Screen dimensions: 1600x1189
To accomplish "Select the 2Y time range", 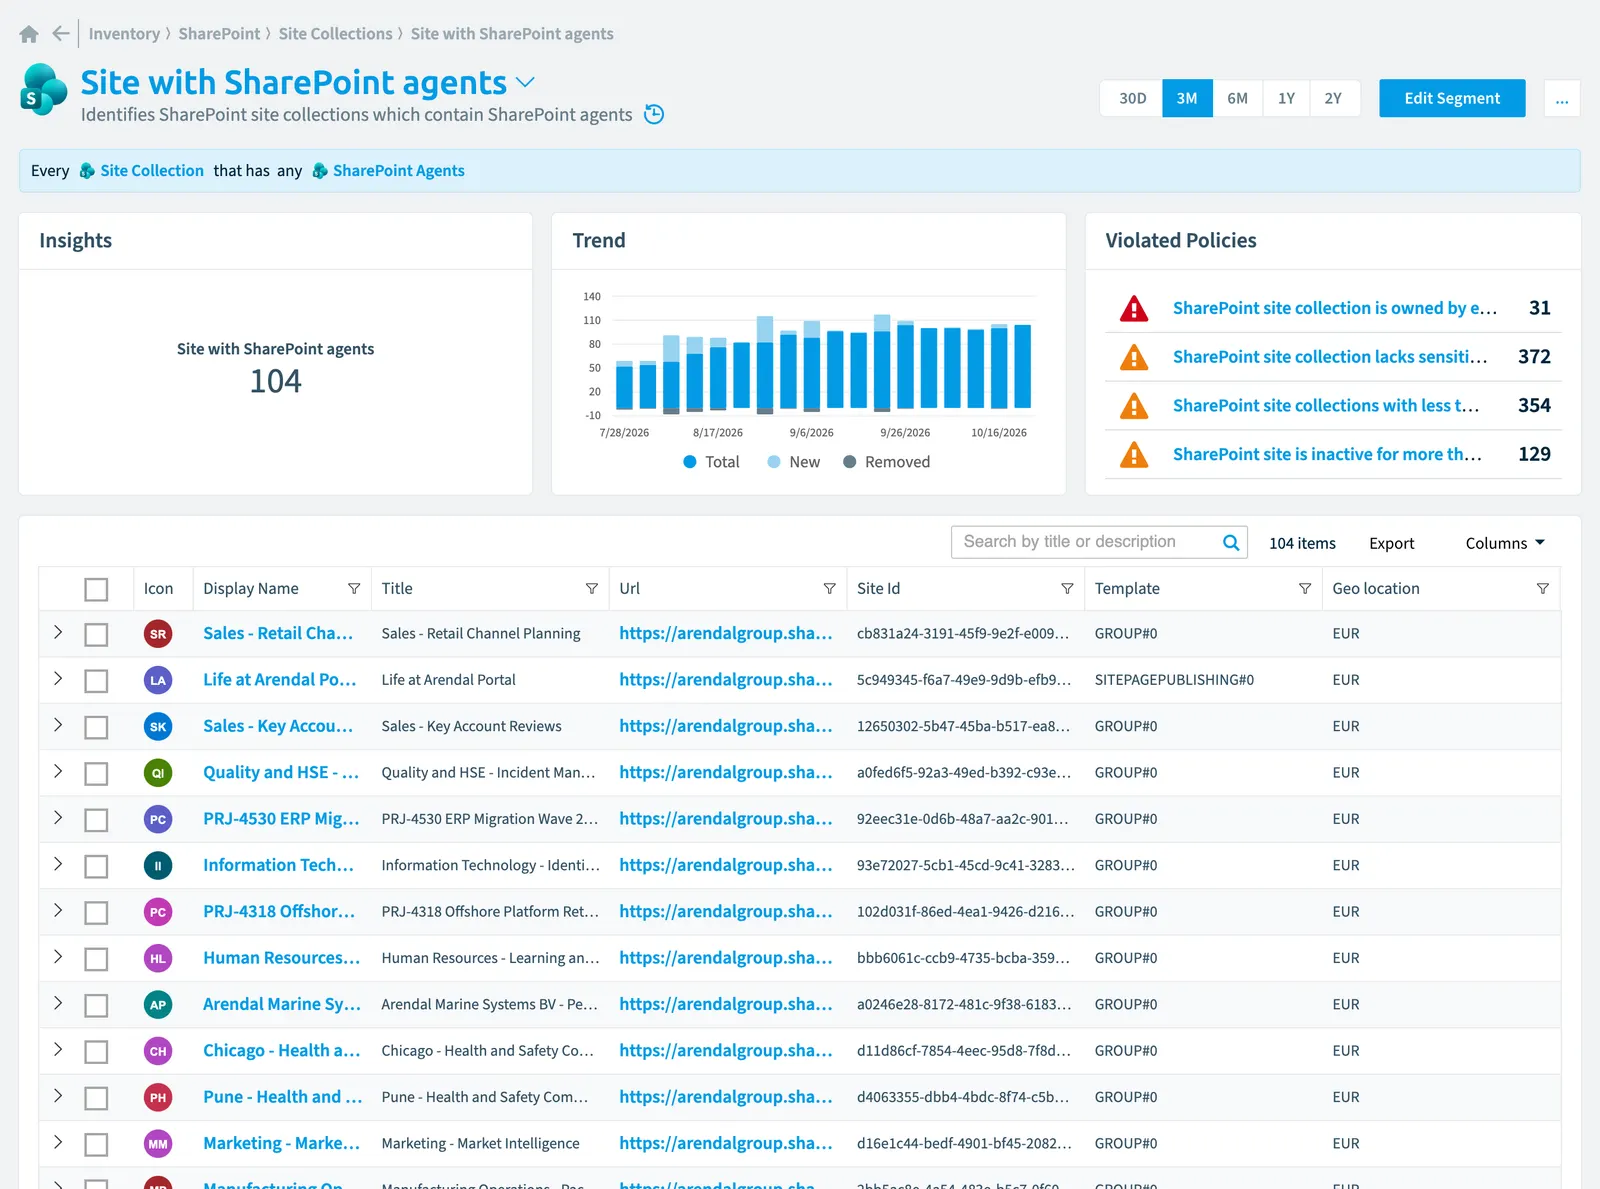I will pos(1334,98).
